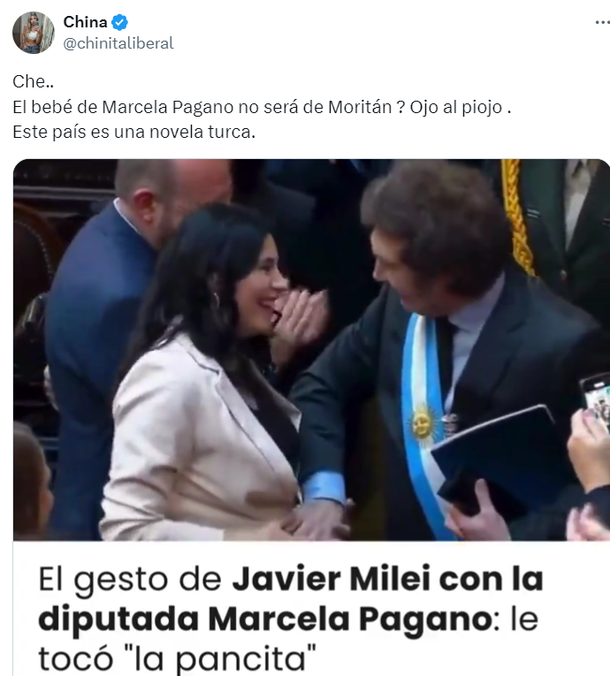Image resolution: width=610 pixels, height=676 pixels.
Task: Click the gold braided cord in the photo
Action: coord(516,216)
